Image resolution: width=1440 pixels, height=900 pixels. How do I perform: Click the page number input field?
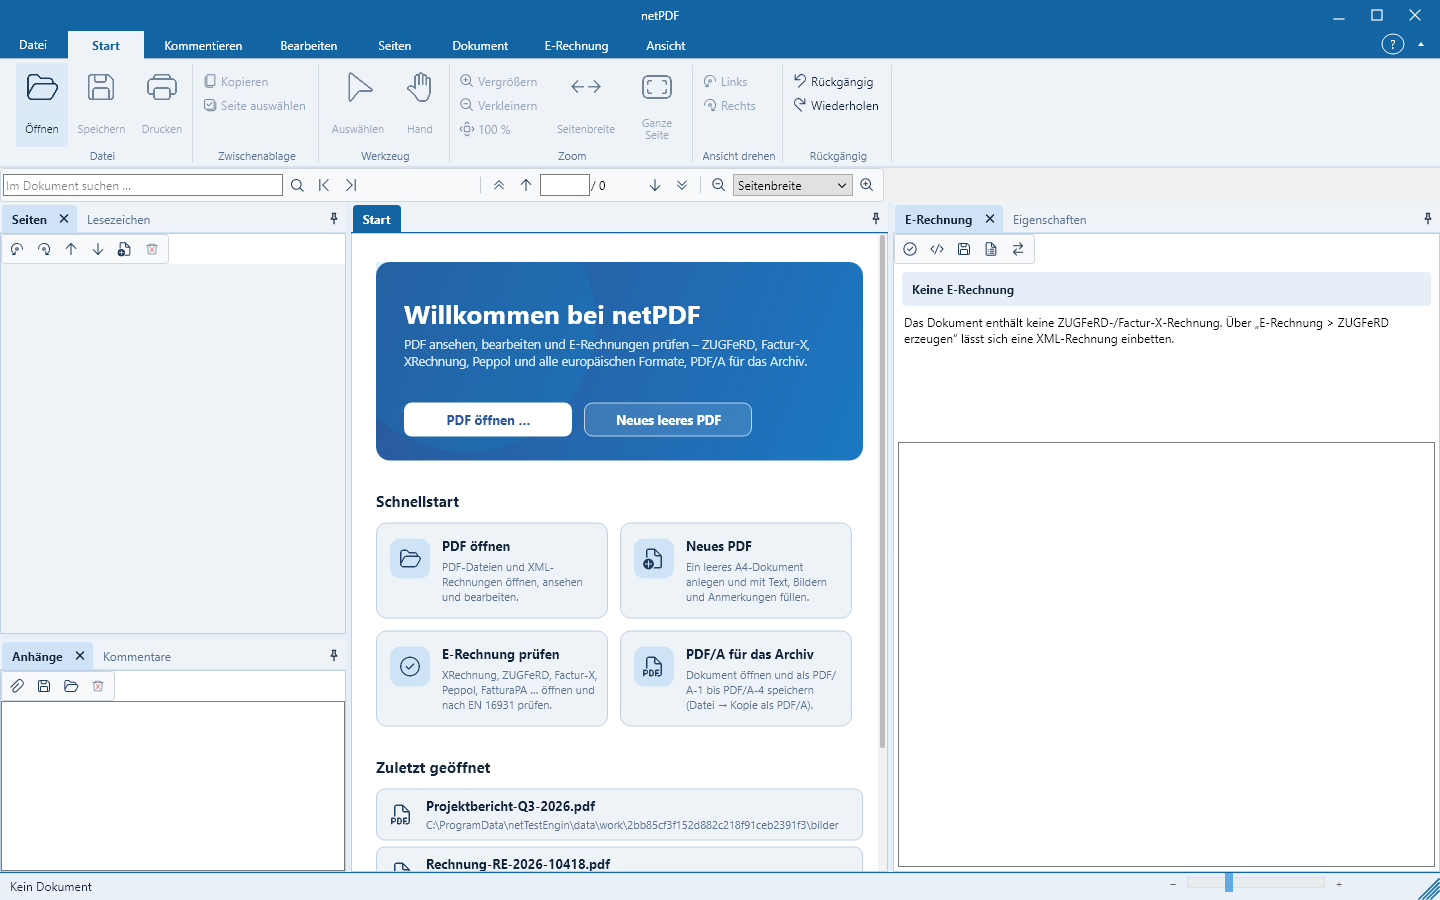pyautogui.click(x=565, y=185)
